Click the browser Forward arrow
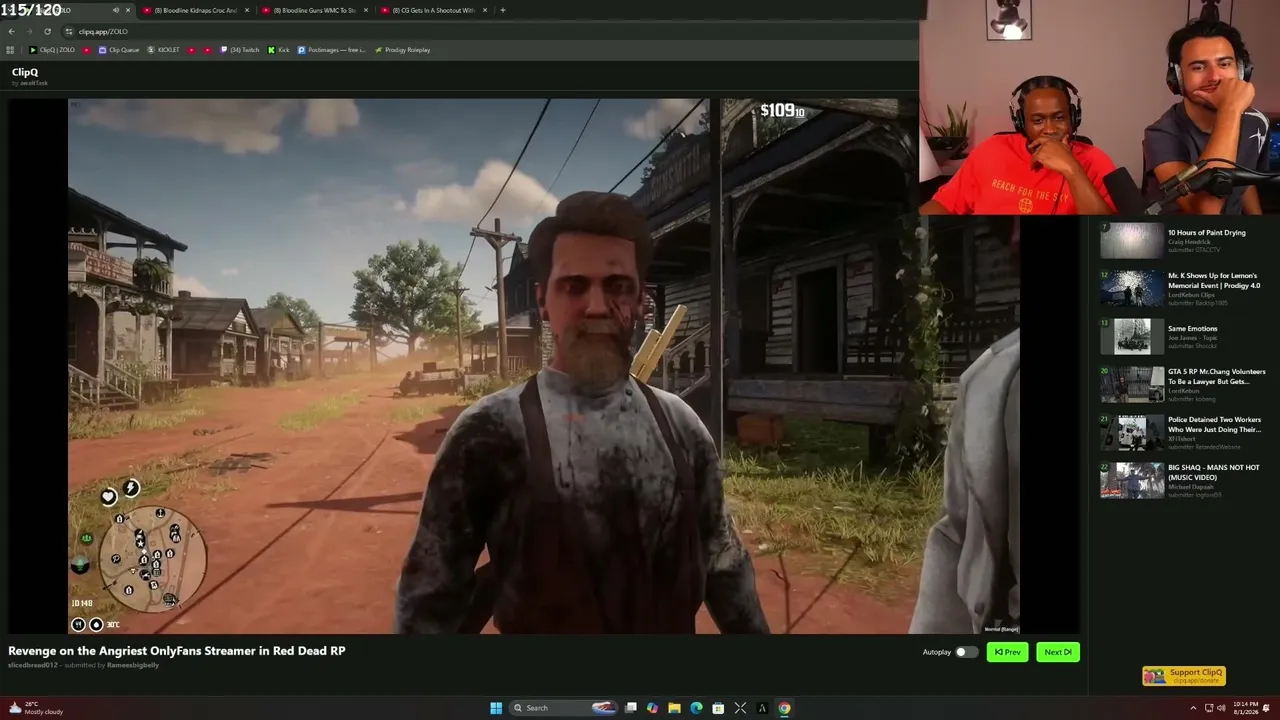 tap(29, 31)
